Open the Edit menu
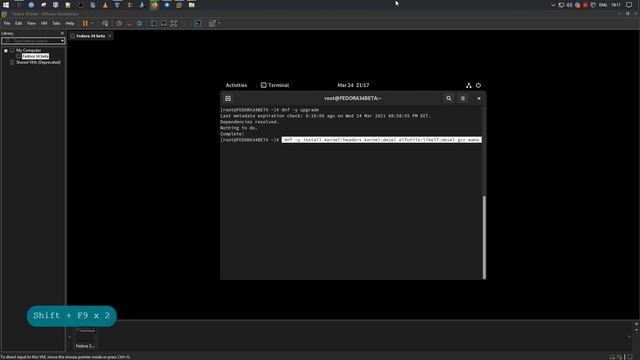The height and width of the screenshot is (360, 640). click(x=18, y=24)
